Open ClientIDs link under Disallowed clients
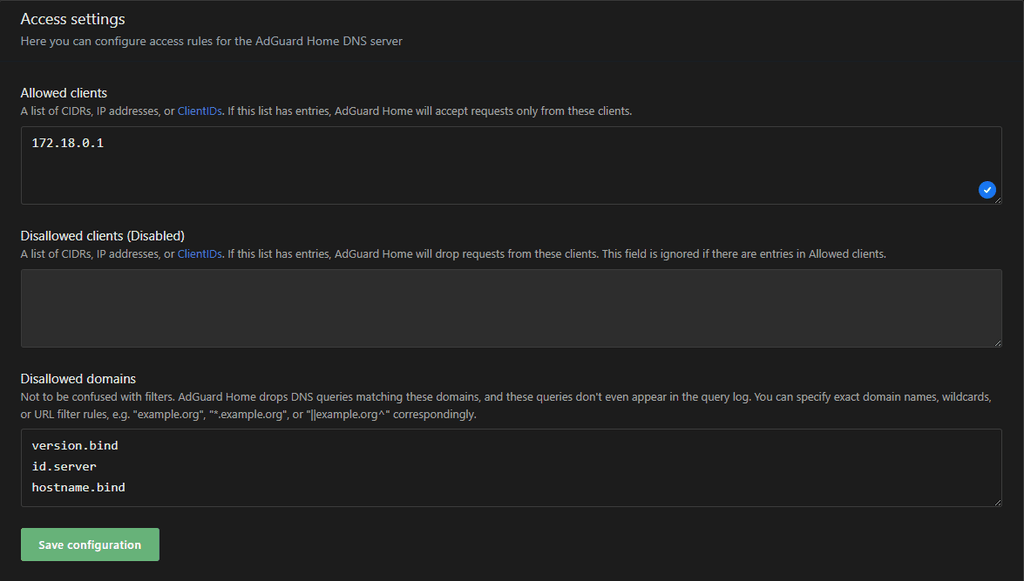 pos(199,254)
